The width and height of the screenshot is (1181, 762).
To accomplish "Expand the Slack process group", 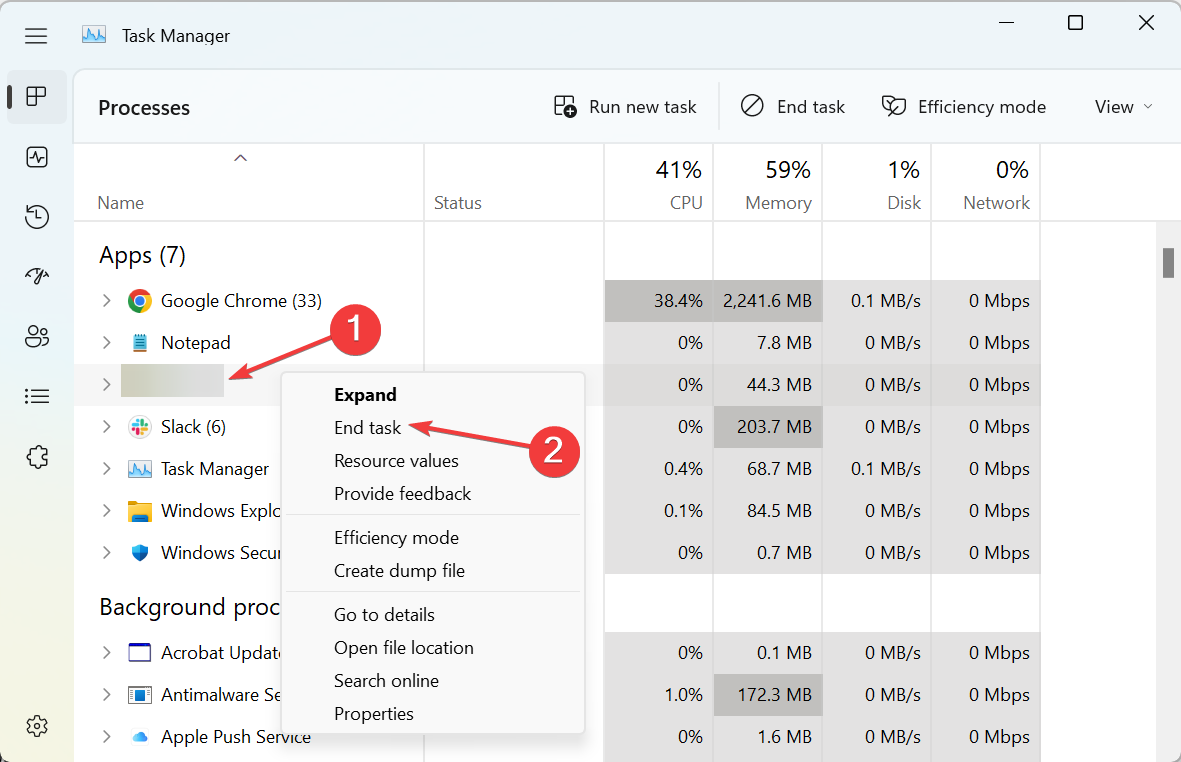I will coord(106,427).
